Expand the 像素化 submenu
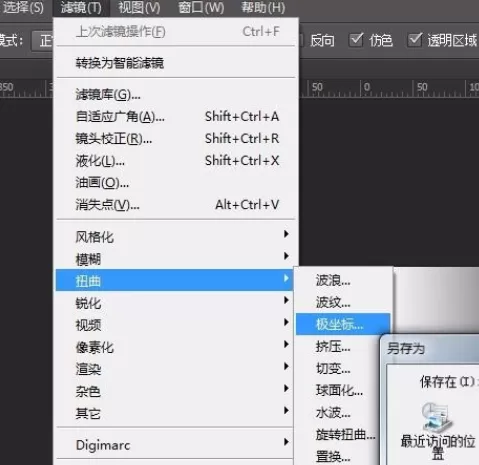Image resolution: width=479 pixels, height=465 pixels. tap(174, 347)
